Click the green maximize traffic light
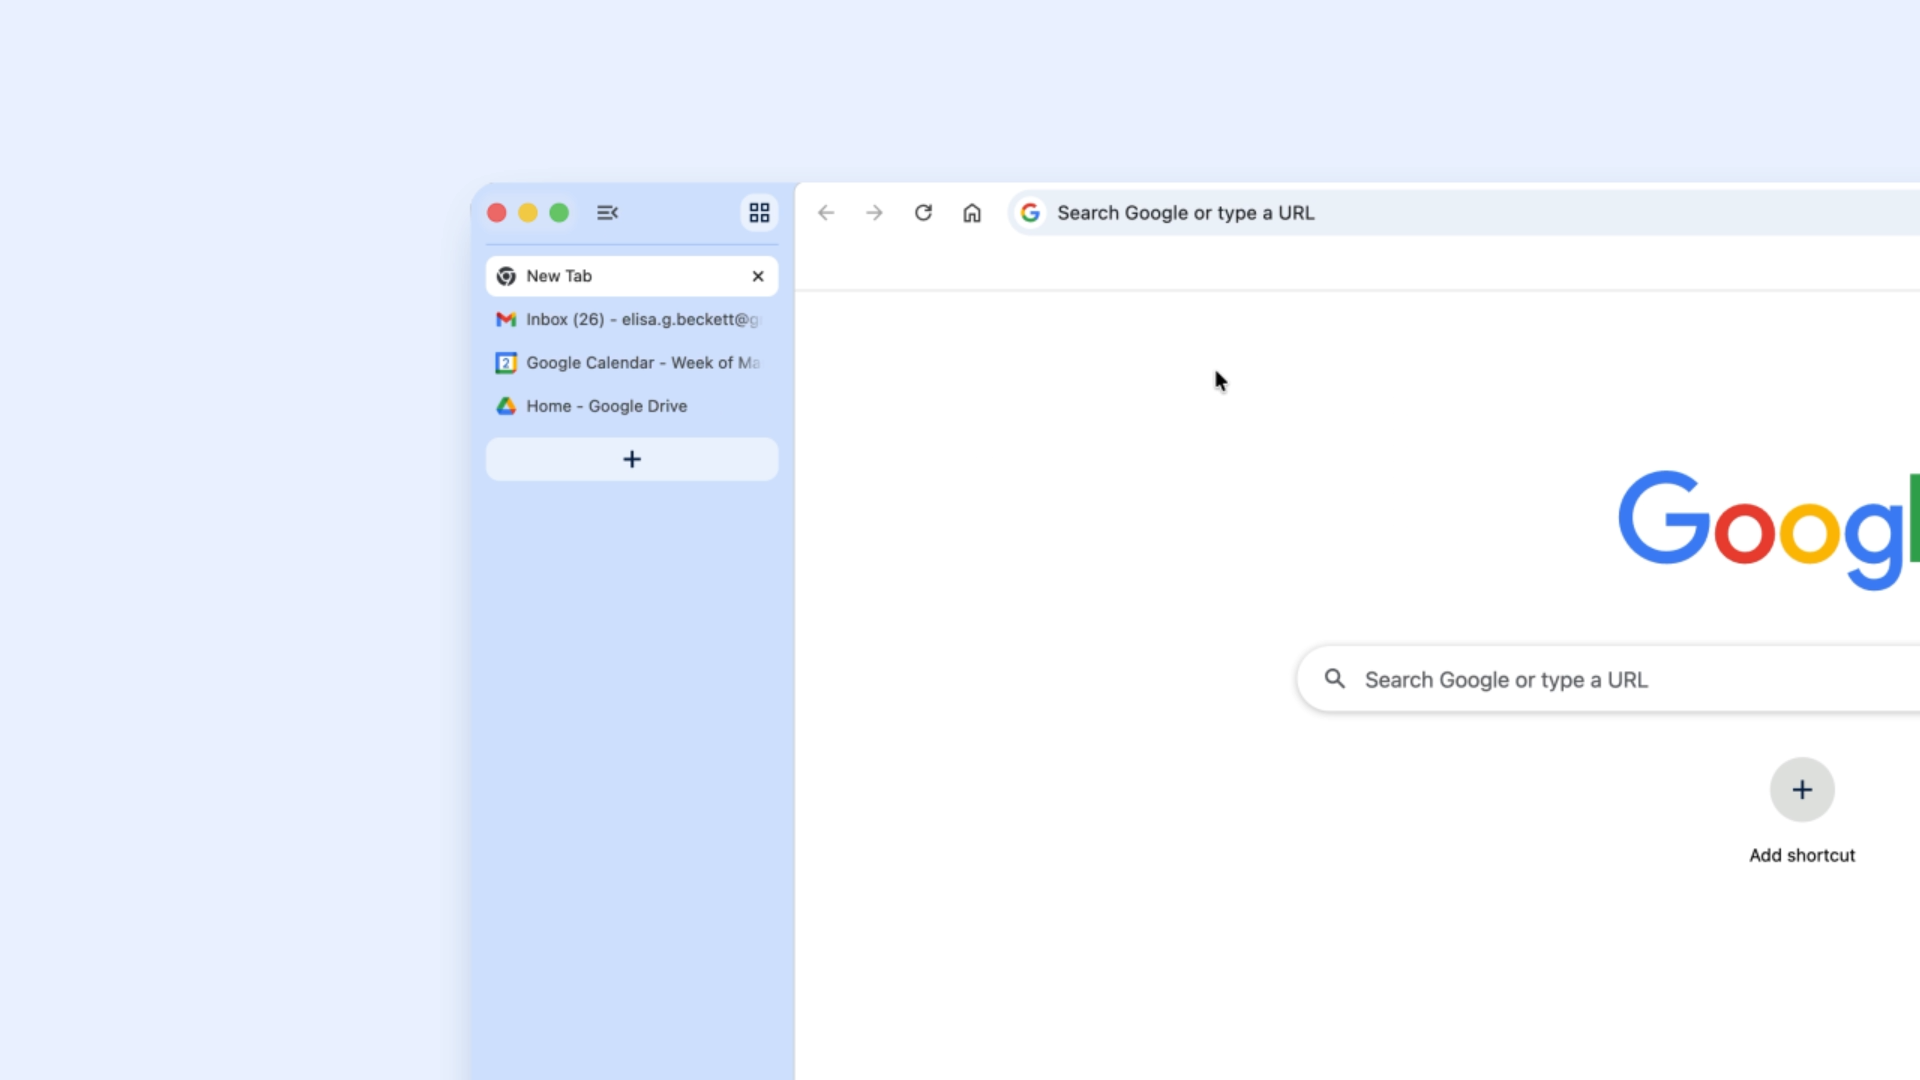The width and height of the screenshot is (1920, 1080). [559, 212]
